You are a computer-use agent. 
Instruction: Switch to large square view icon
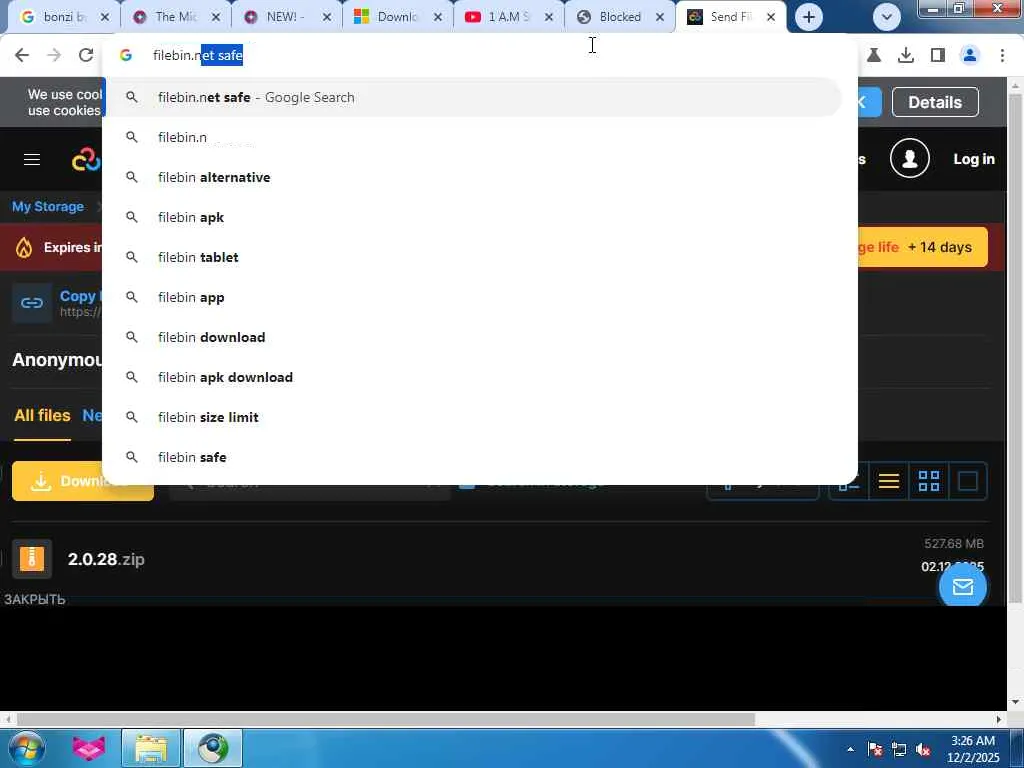click(968, 481)
